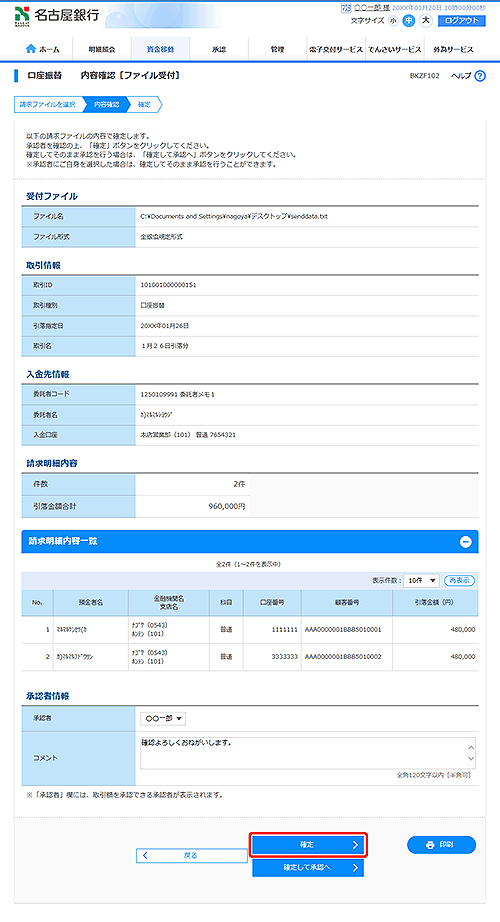Open help via question mark icon
This screenshot has height=922, width=500.
(x=479, y=75)
